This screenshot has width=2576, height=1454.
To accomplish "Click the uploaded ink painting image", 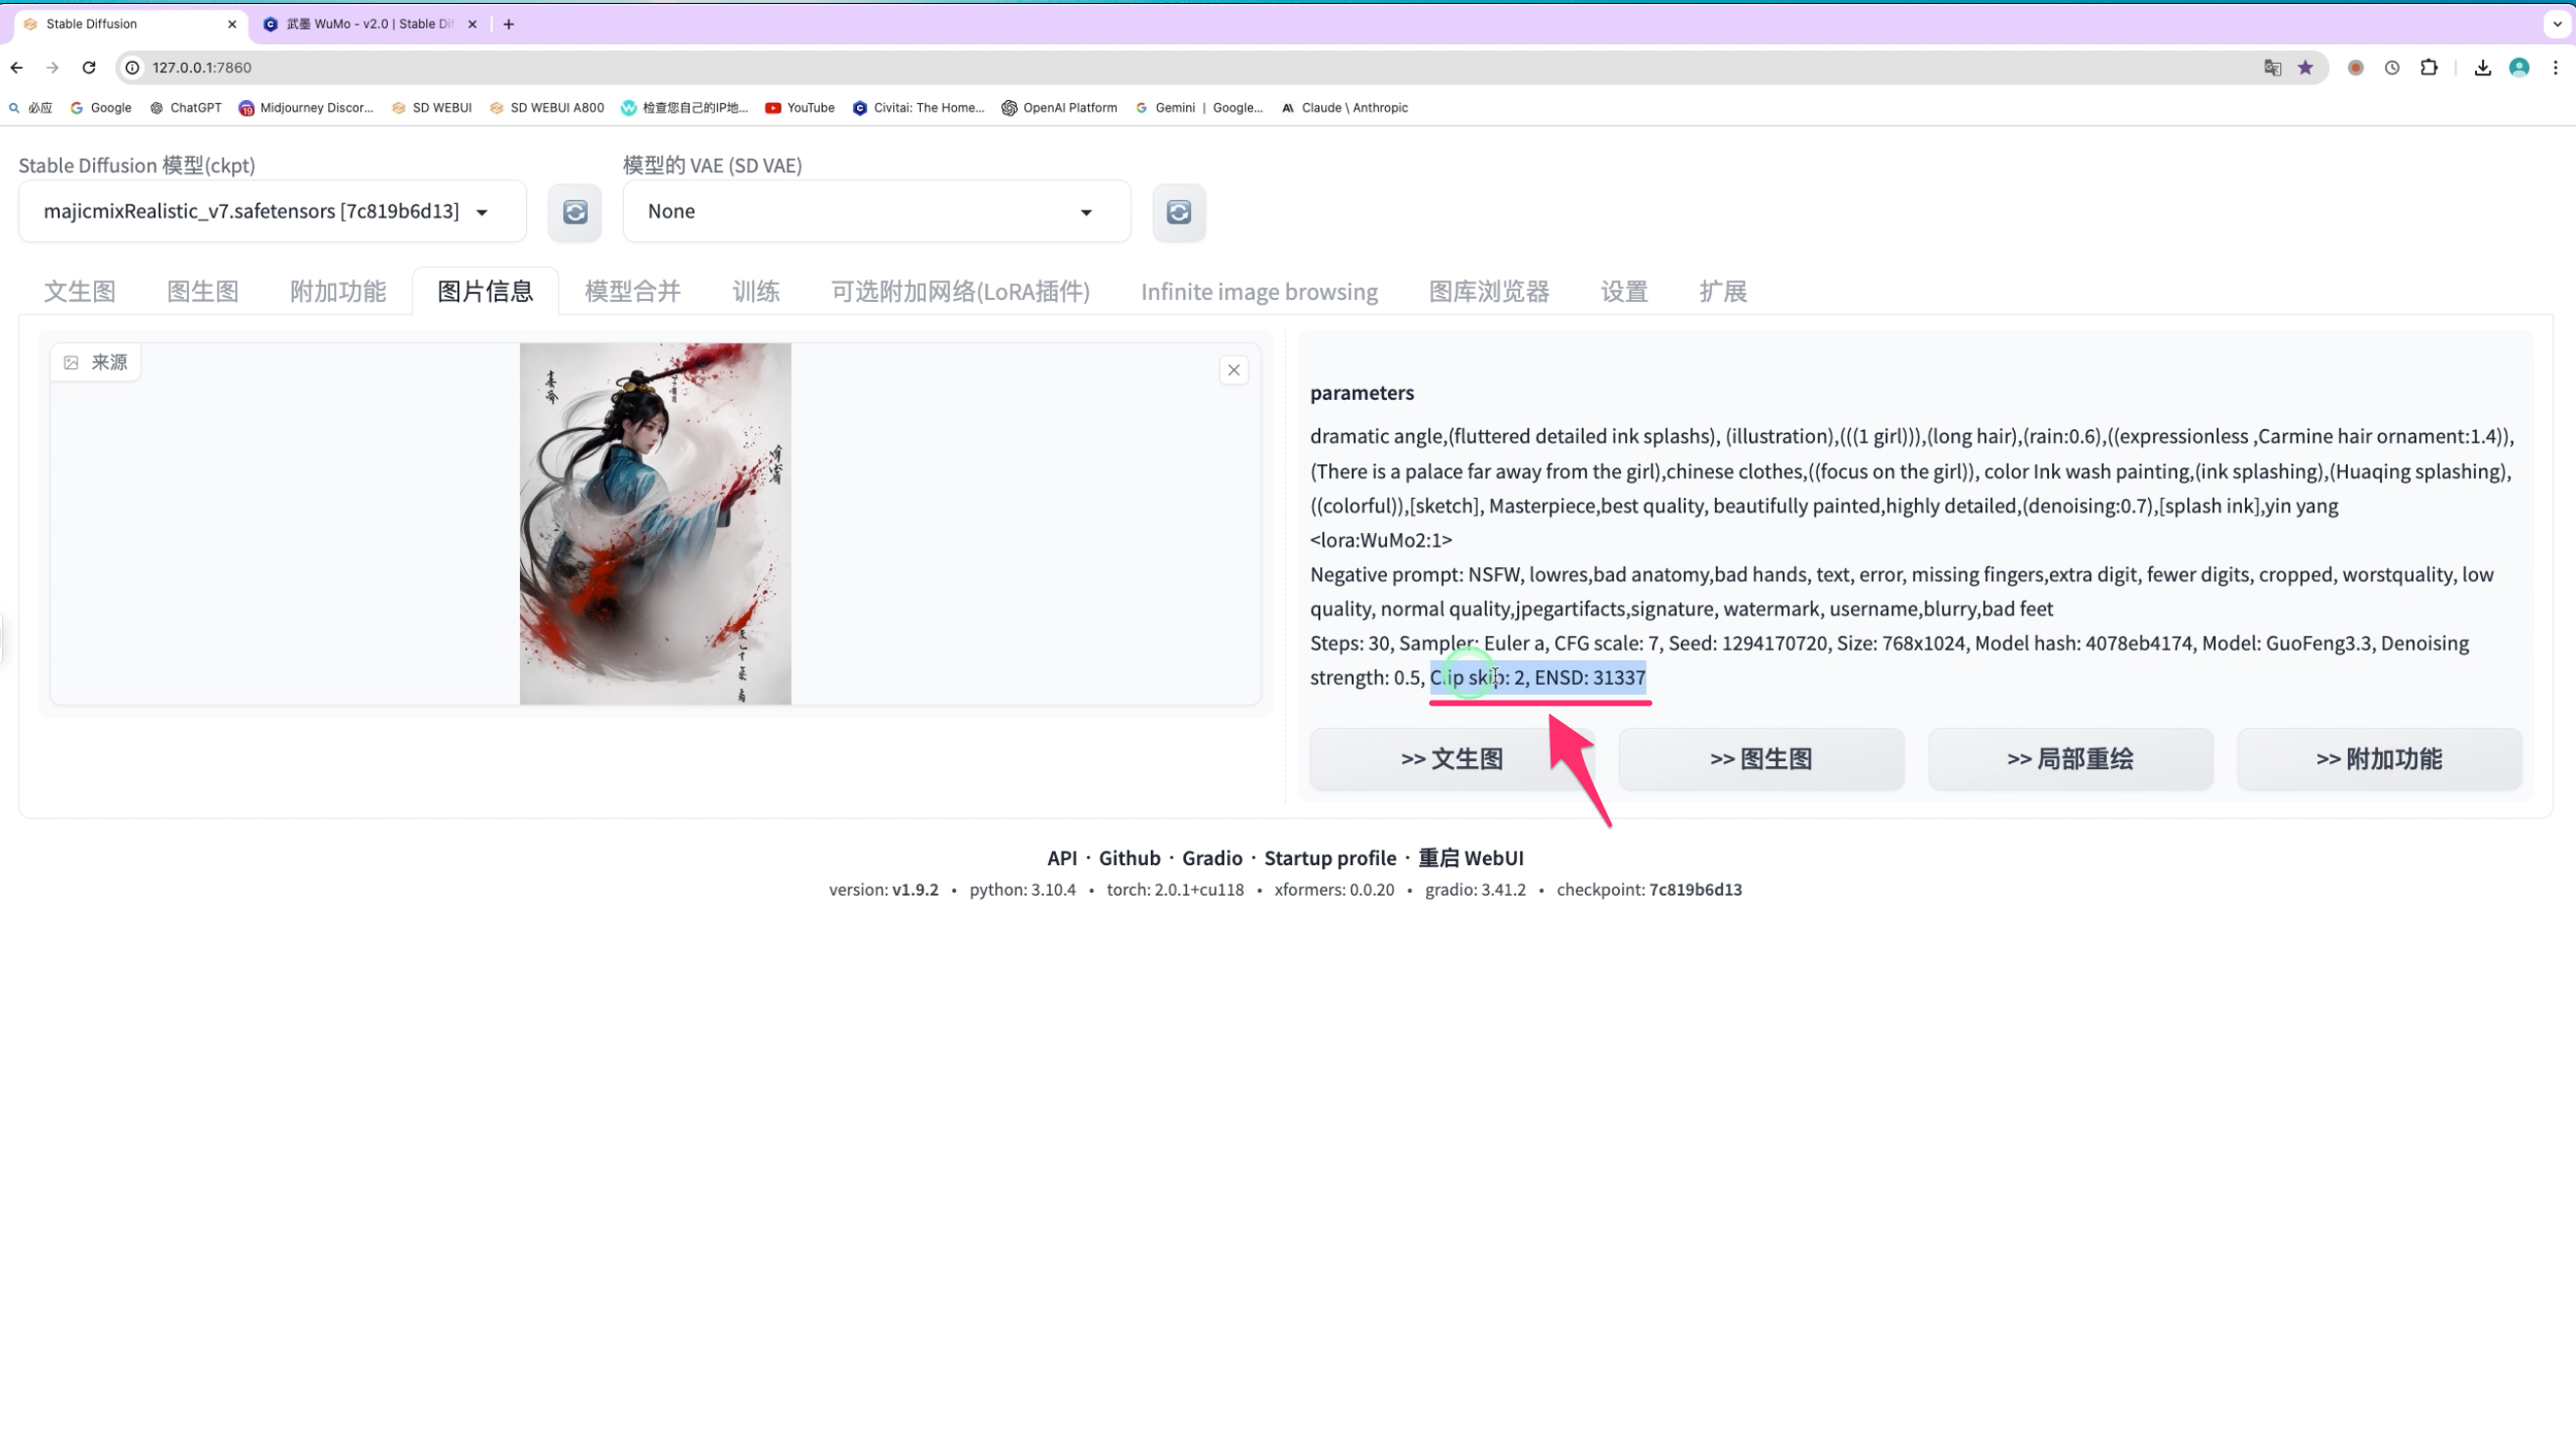I will [x=655, y=524].
